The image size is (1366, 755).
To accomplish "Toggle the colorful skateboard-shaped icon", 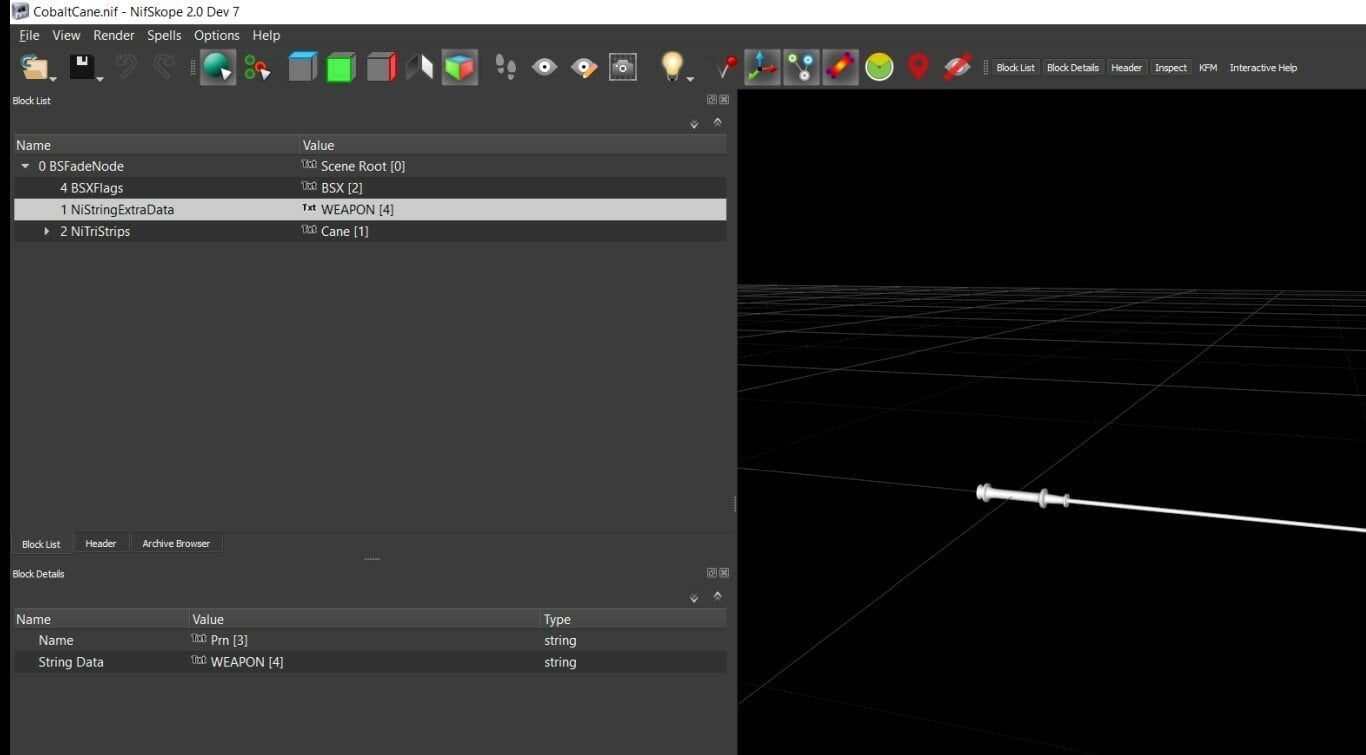I will (x=840, y=67).
